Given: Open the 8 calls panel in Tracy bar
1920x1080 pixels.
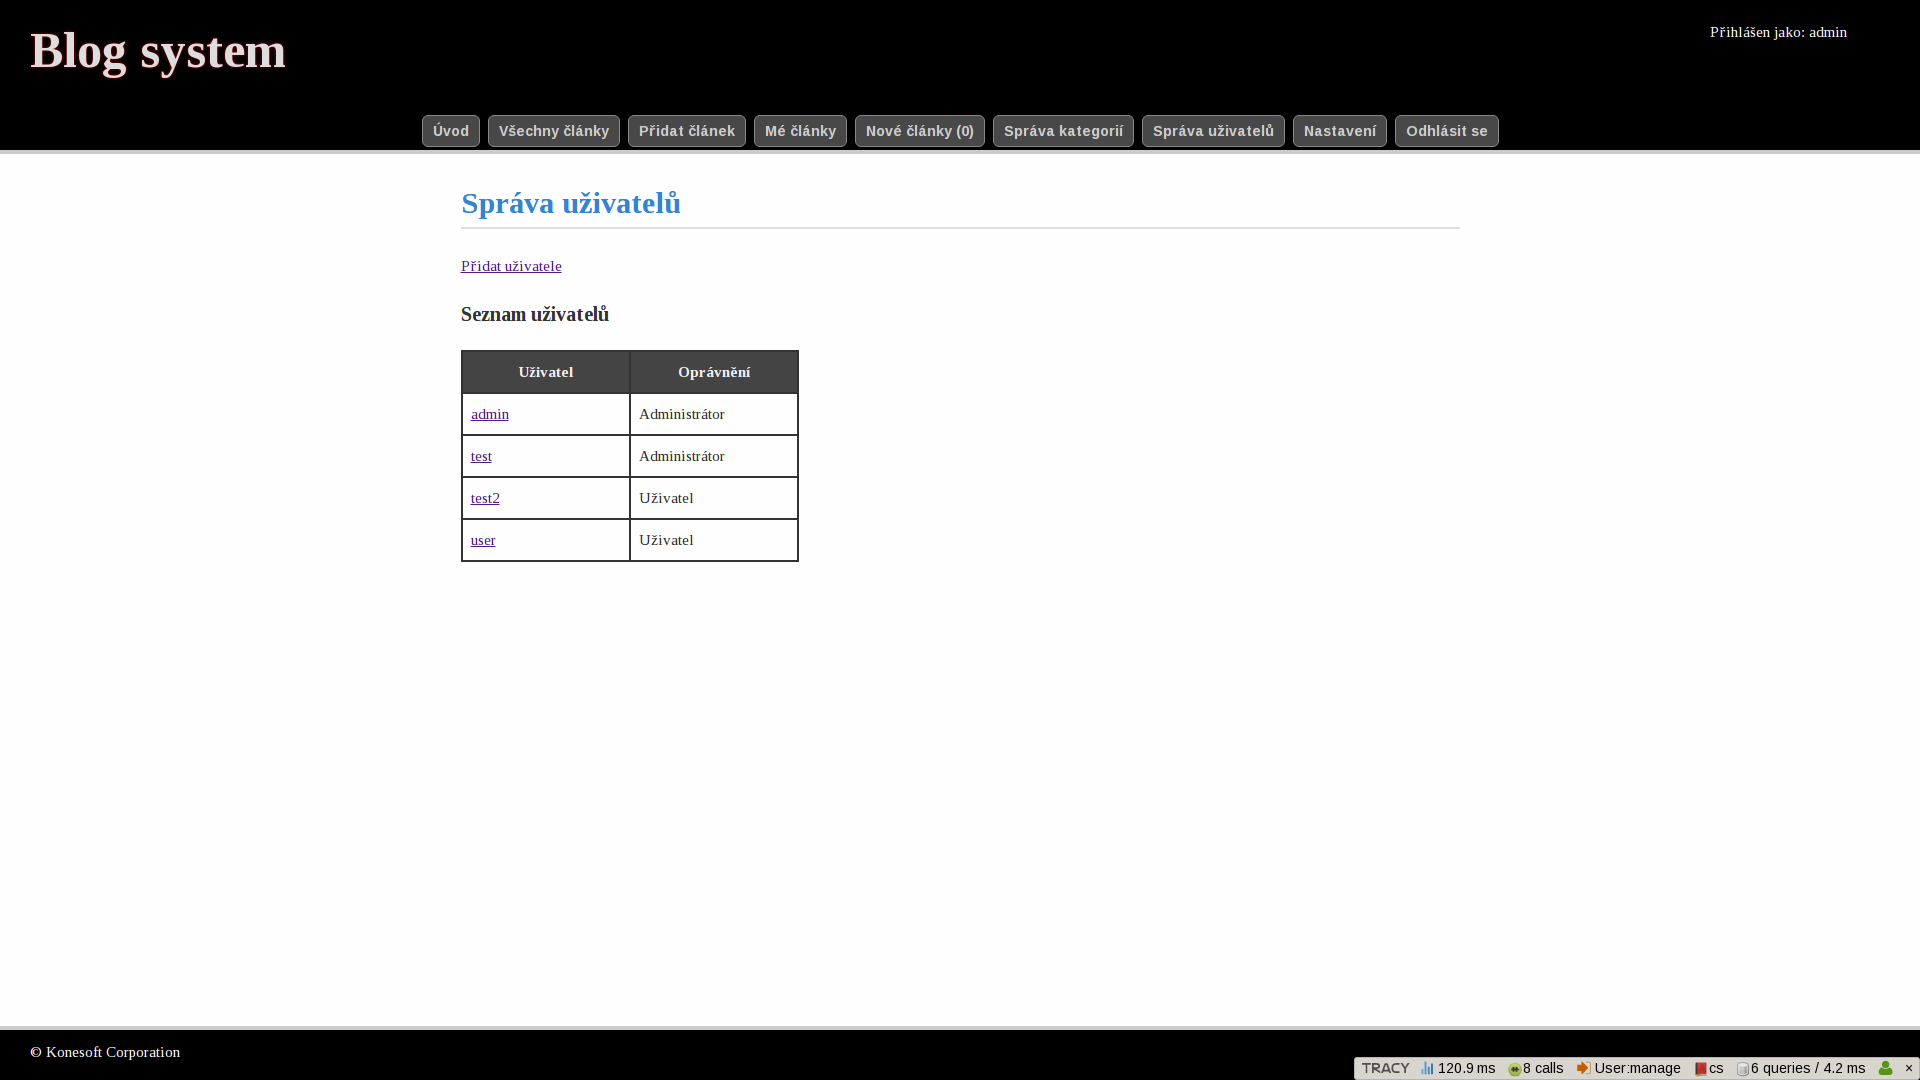Looking at the screenshot, I should 1536,1068.
